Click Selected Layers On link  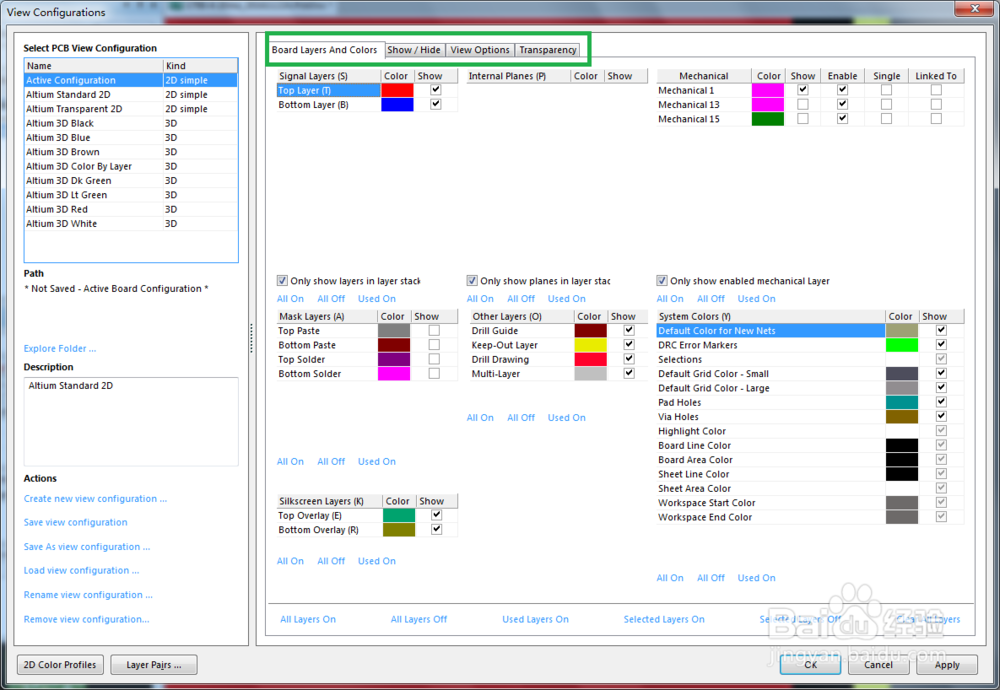tap(664, 619)
